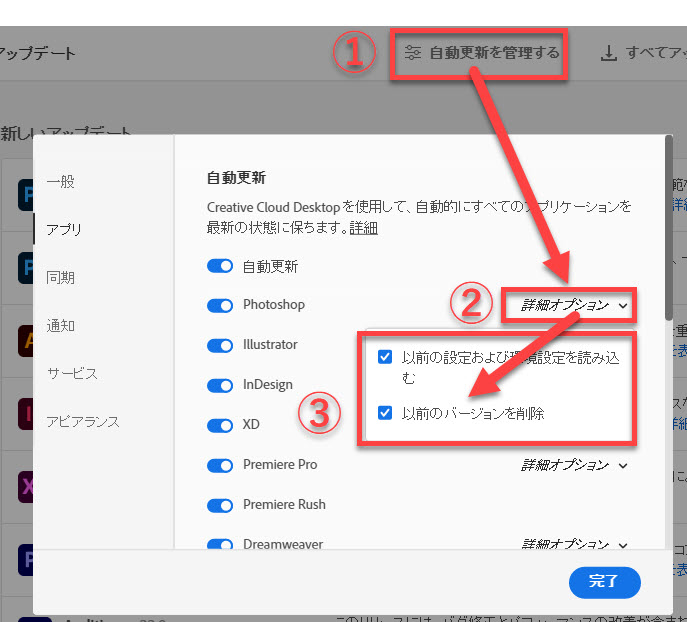Expand Premiere Pro 詳細オプション dropdown
The height and width of the screenshot is (622, 687).
574,465
